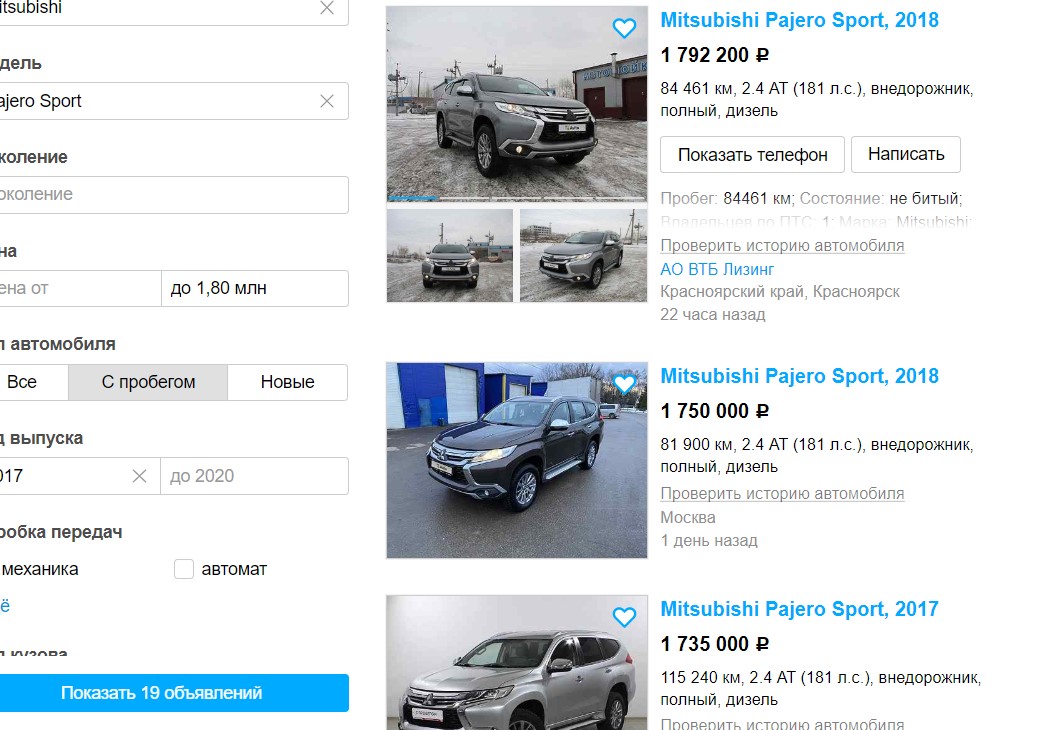The height and width of the screenshot is (730, 1056).
Task: Open the до 1,80 млн price field
Action: [x=255, y=288]
